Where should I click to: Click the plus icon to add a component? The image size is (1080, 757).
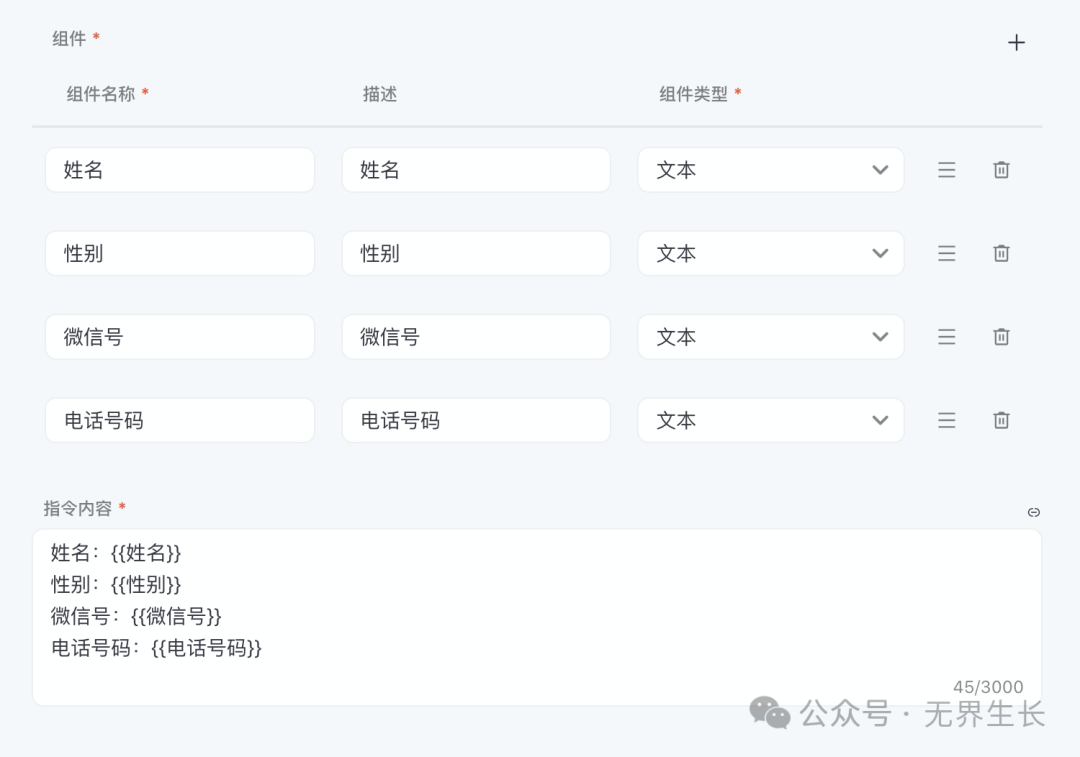(x=1016, y=42)
